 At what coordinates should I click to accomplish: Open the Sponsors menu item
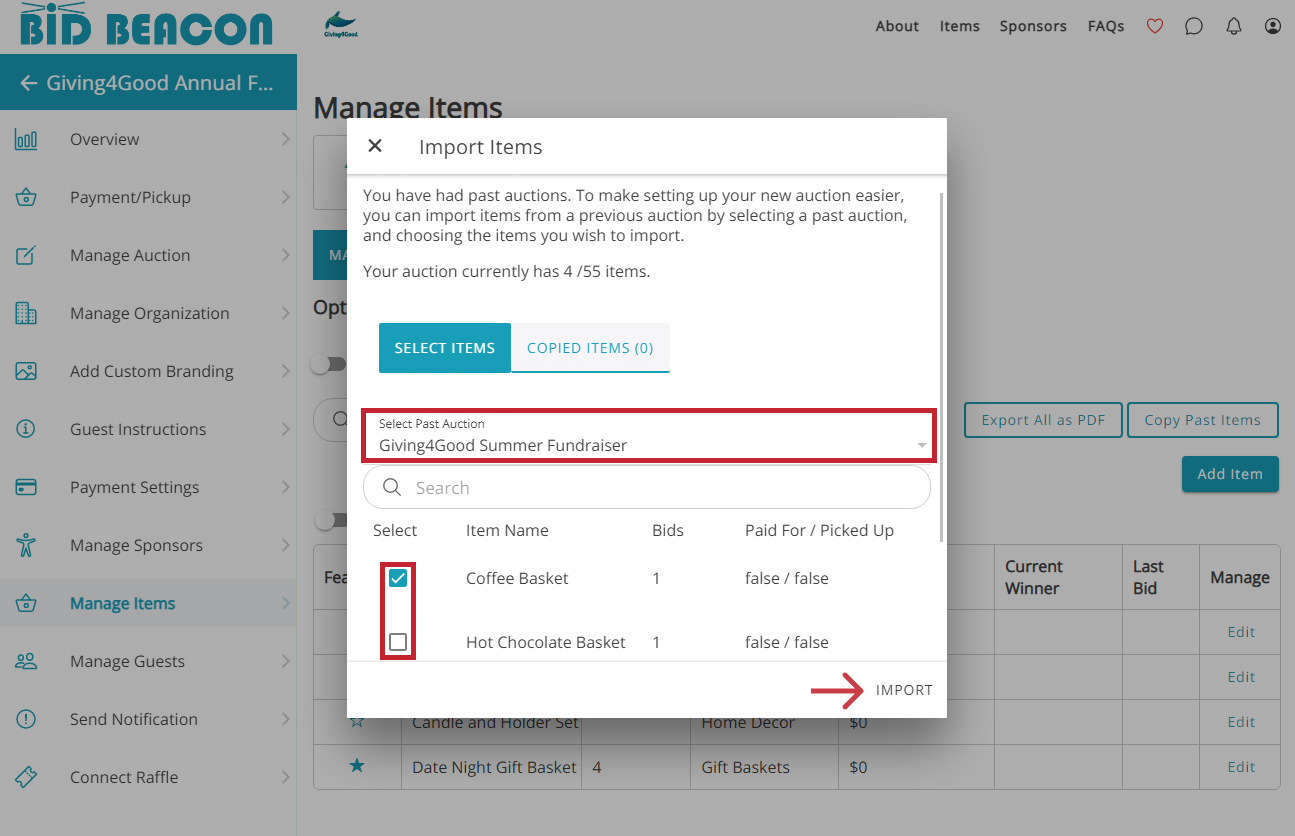click(x=1033, y=26)
